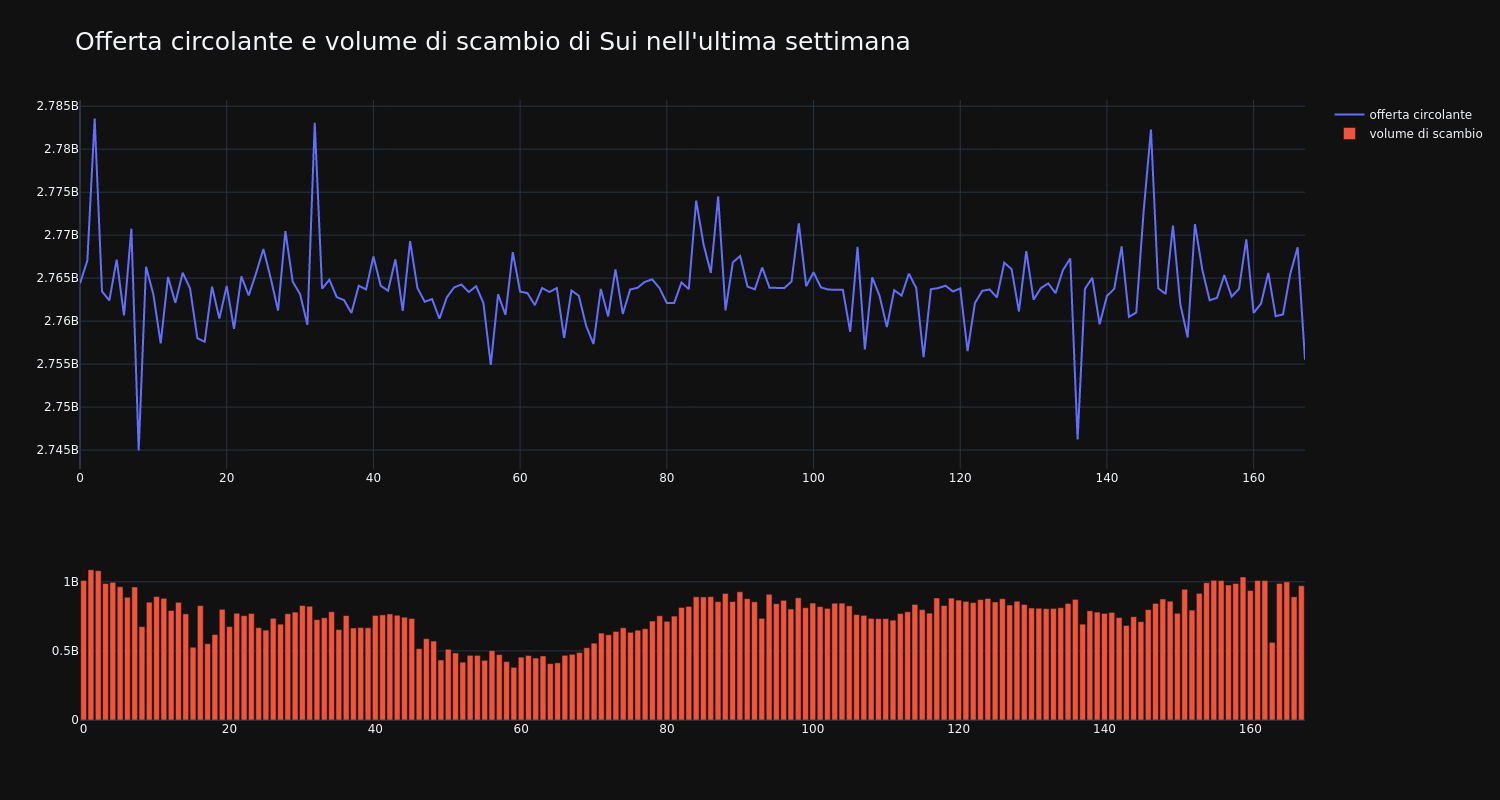Click the line's deepest dip near hour 8

click(x=139, y=450)
